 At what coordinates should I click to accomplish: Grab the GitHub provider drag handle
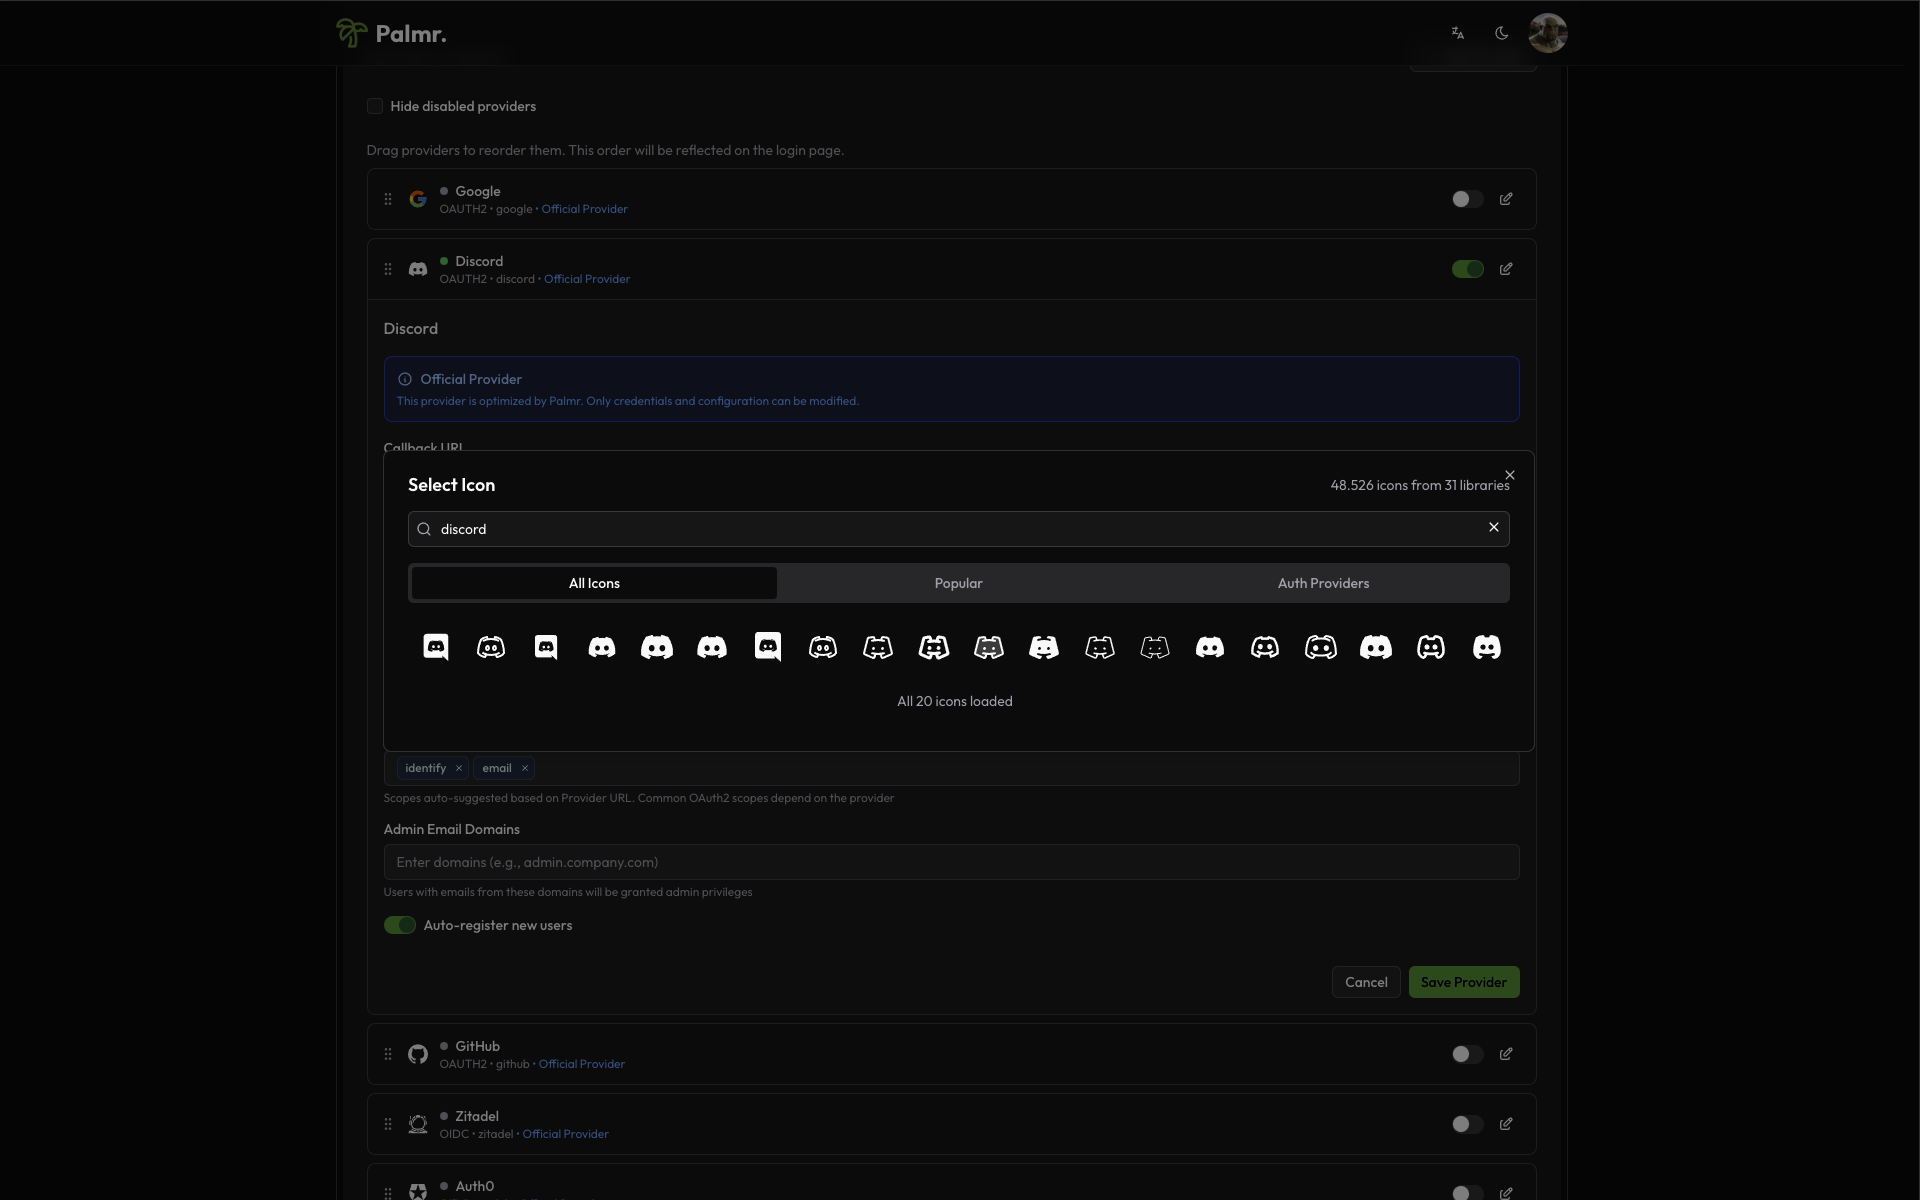point(388,1054)
